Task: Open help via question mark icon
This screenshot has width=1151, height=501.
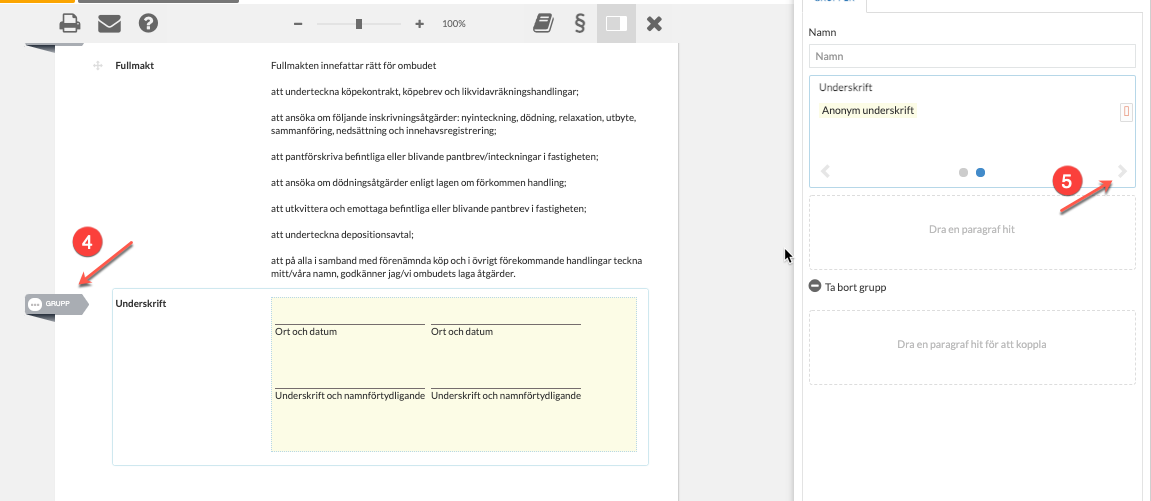Action: tap(148, 23)
